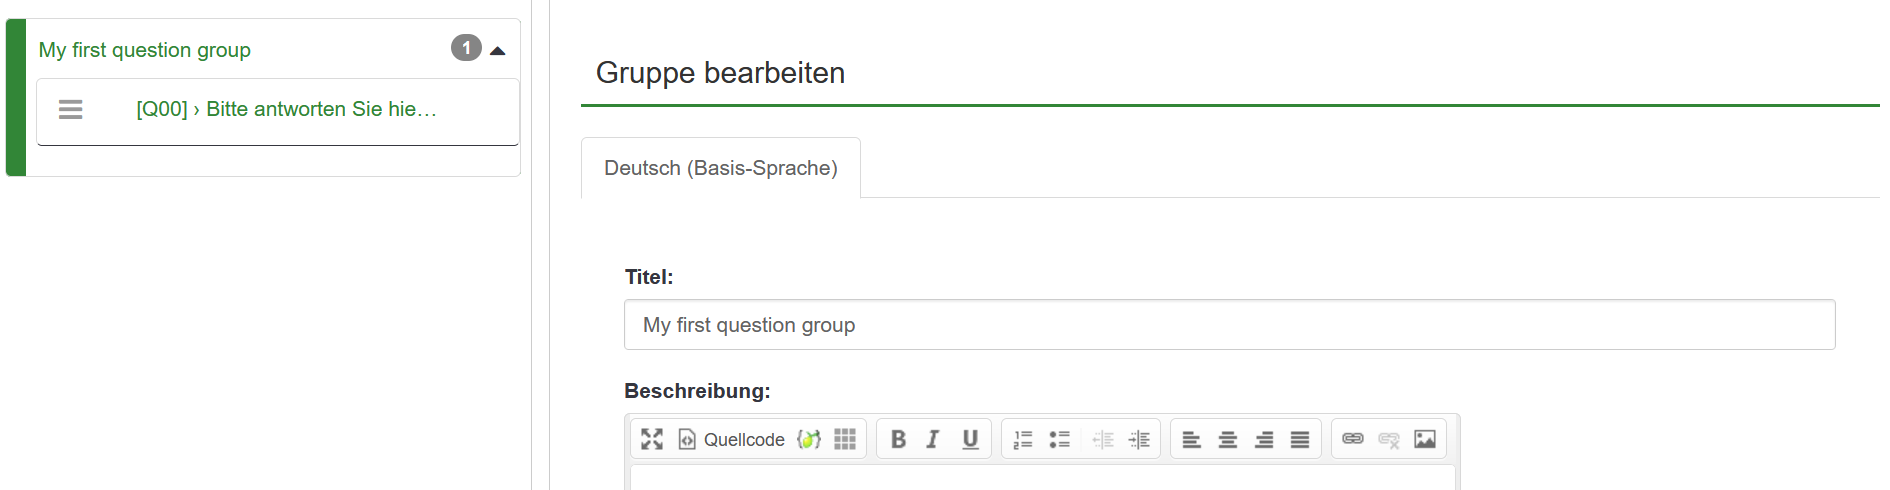Insert a hyperlink
The height and width of the screenshot is (490, 1890).
click(x=1353, y=439)
